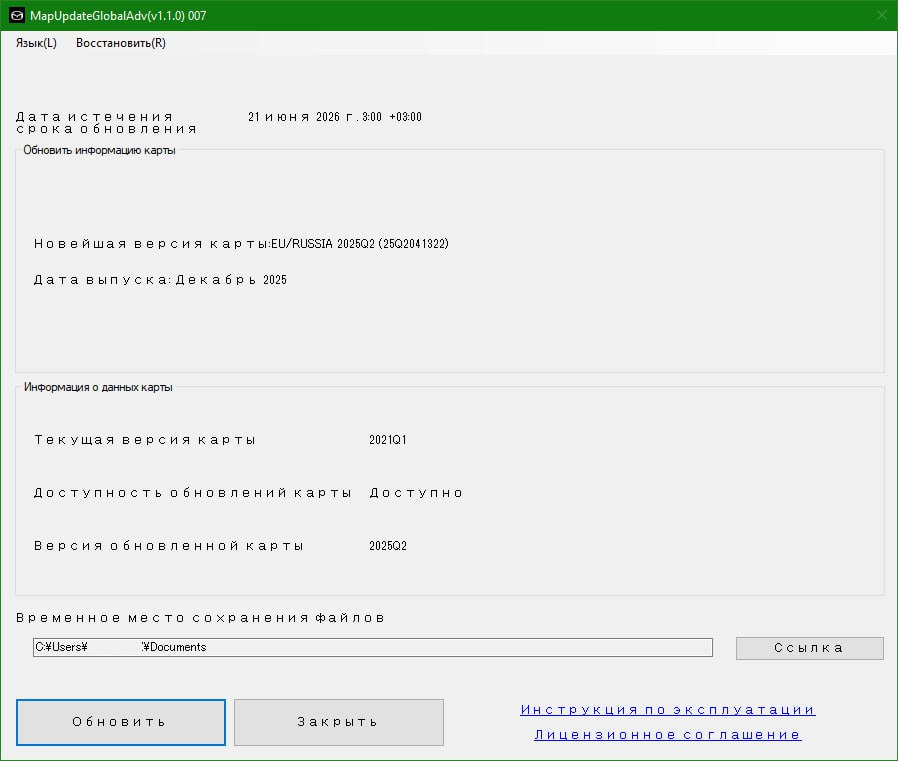Click the MapUpdateGlobalAdv app icon in title bar

coord(16,15)
